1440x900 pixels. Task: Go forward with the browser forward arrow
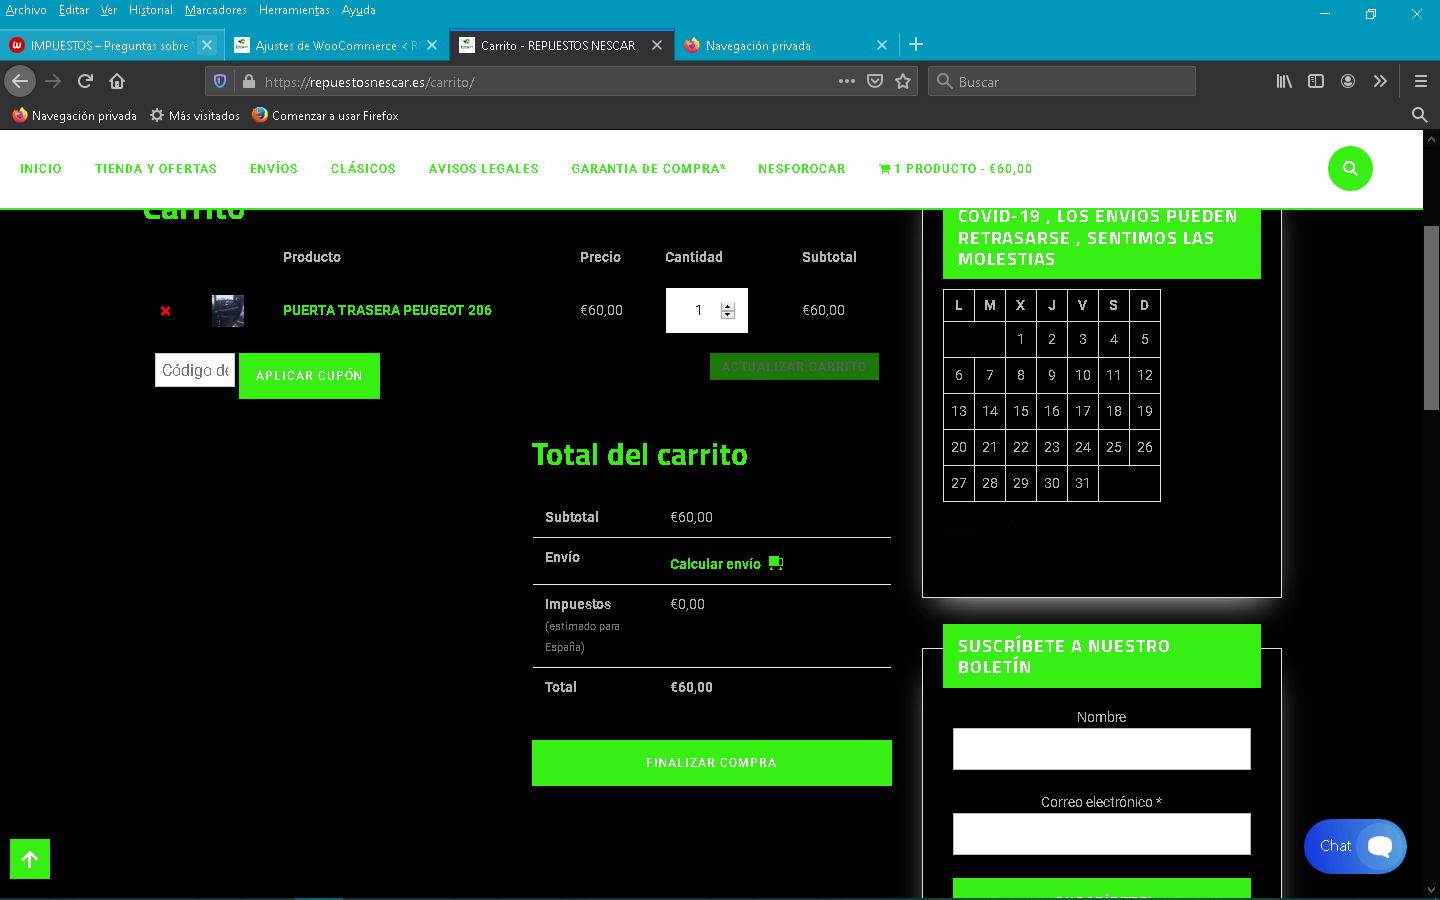point(53,81)
